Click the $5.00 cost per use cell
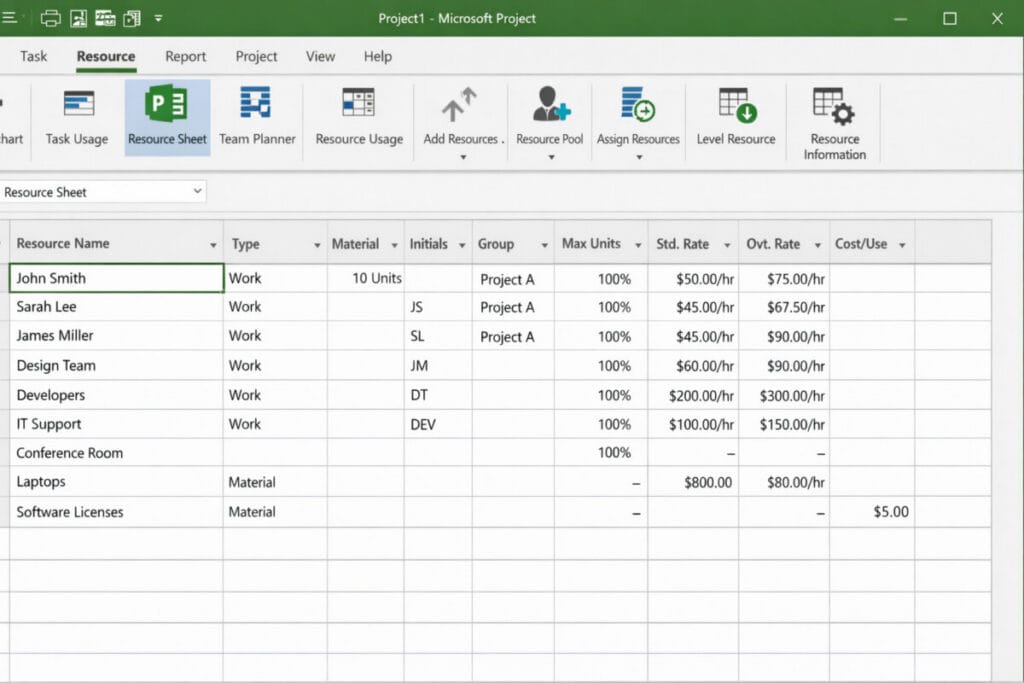 coord(872,512)
